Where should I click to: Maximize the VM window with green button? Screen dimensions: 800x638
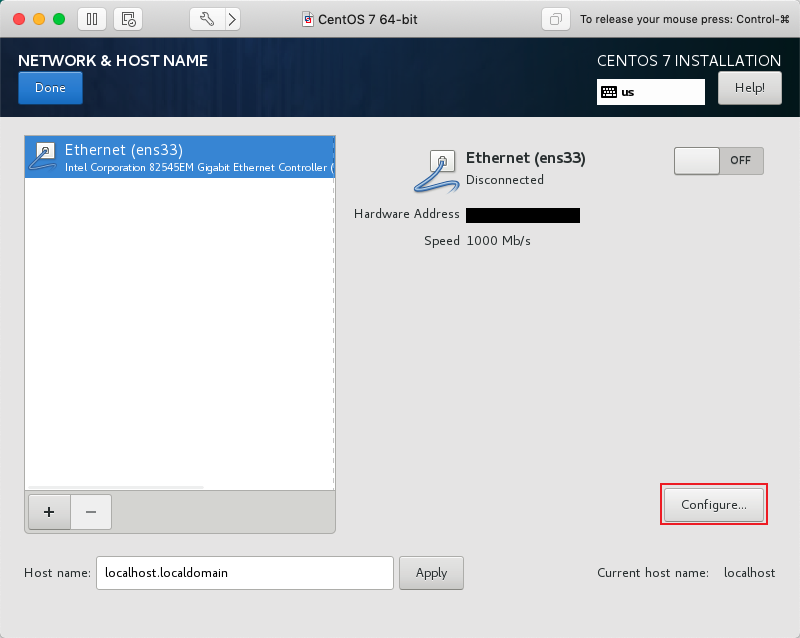(x=59, y=19)
